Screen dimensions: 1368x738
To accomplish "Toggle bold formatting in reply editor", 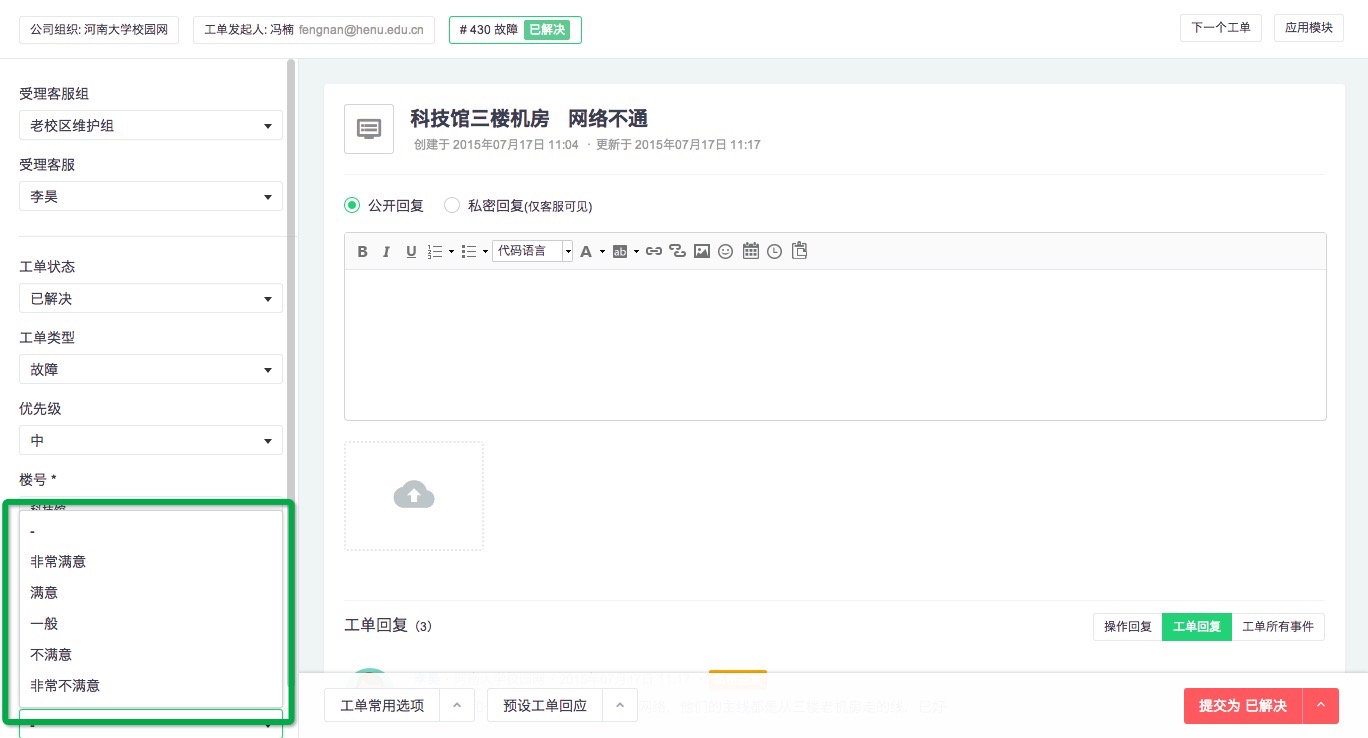I will pos(363,251).
